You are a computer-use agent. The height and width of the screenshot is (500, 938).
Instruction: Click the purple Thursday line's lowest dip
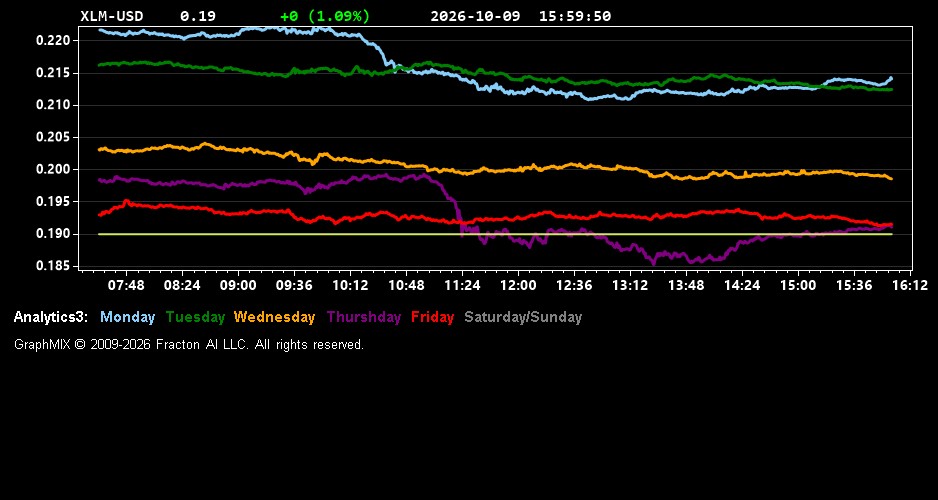tap(653, 263)
